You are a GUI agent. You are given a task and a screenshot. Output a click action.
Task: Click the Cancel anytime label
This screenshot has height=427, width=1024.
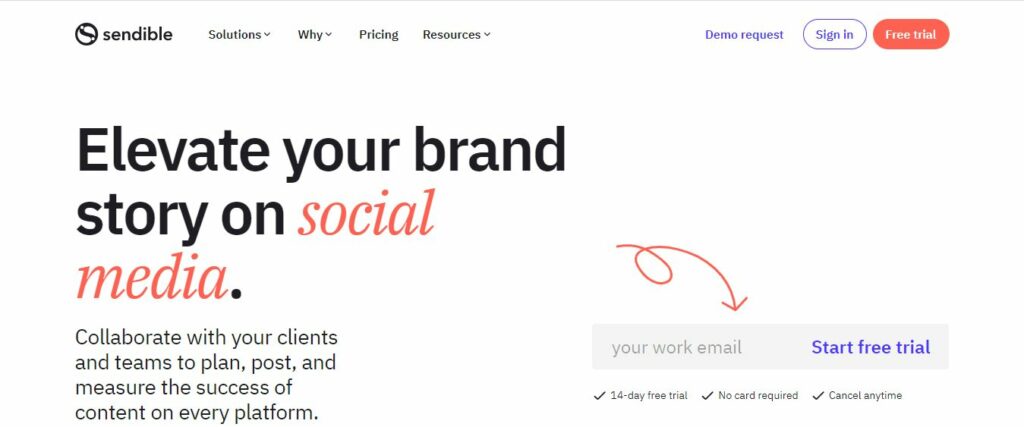(865, 396)
